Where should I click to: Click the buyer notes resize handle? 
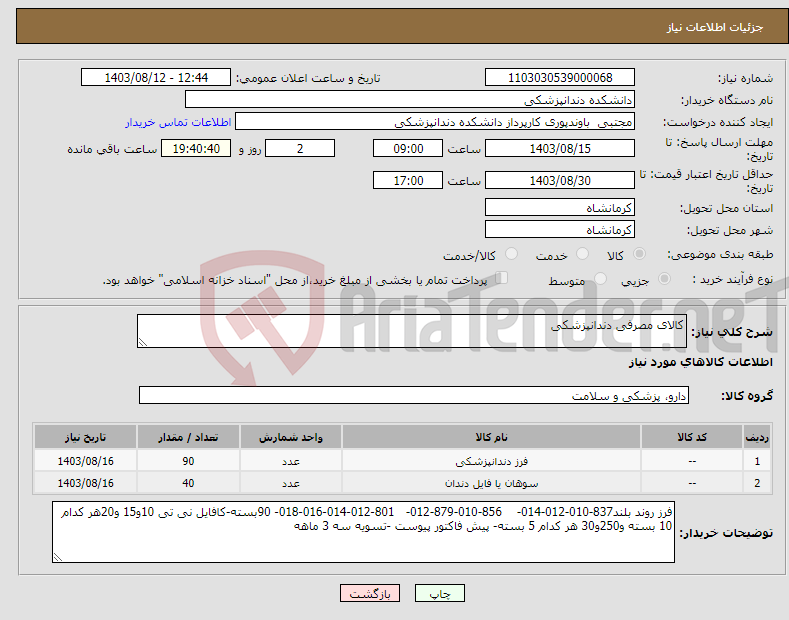click(58, 557)
